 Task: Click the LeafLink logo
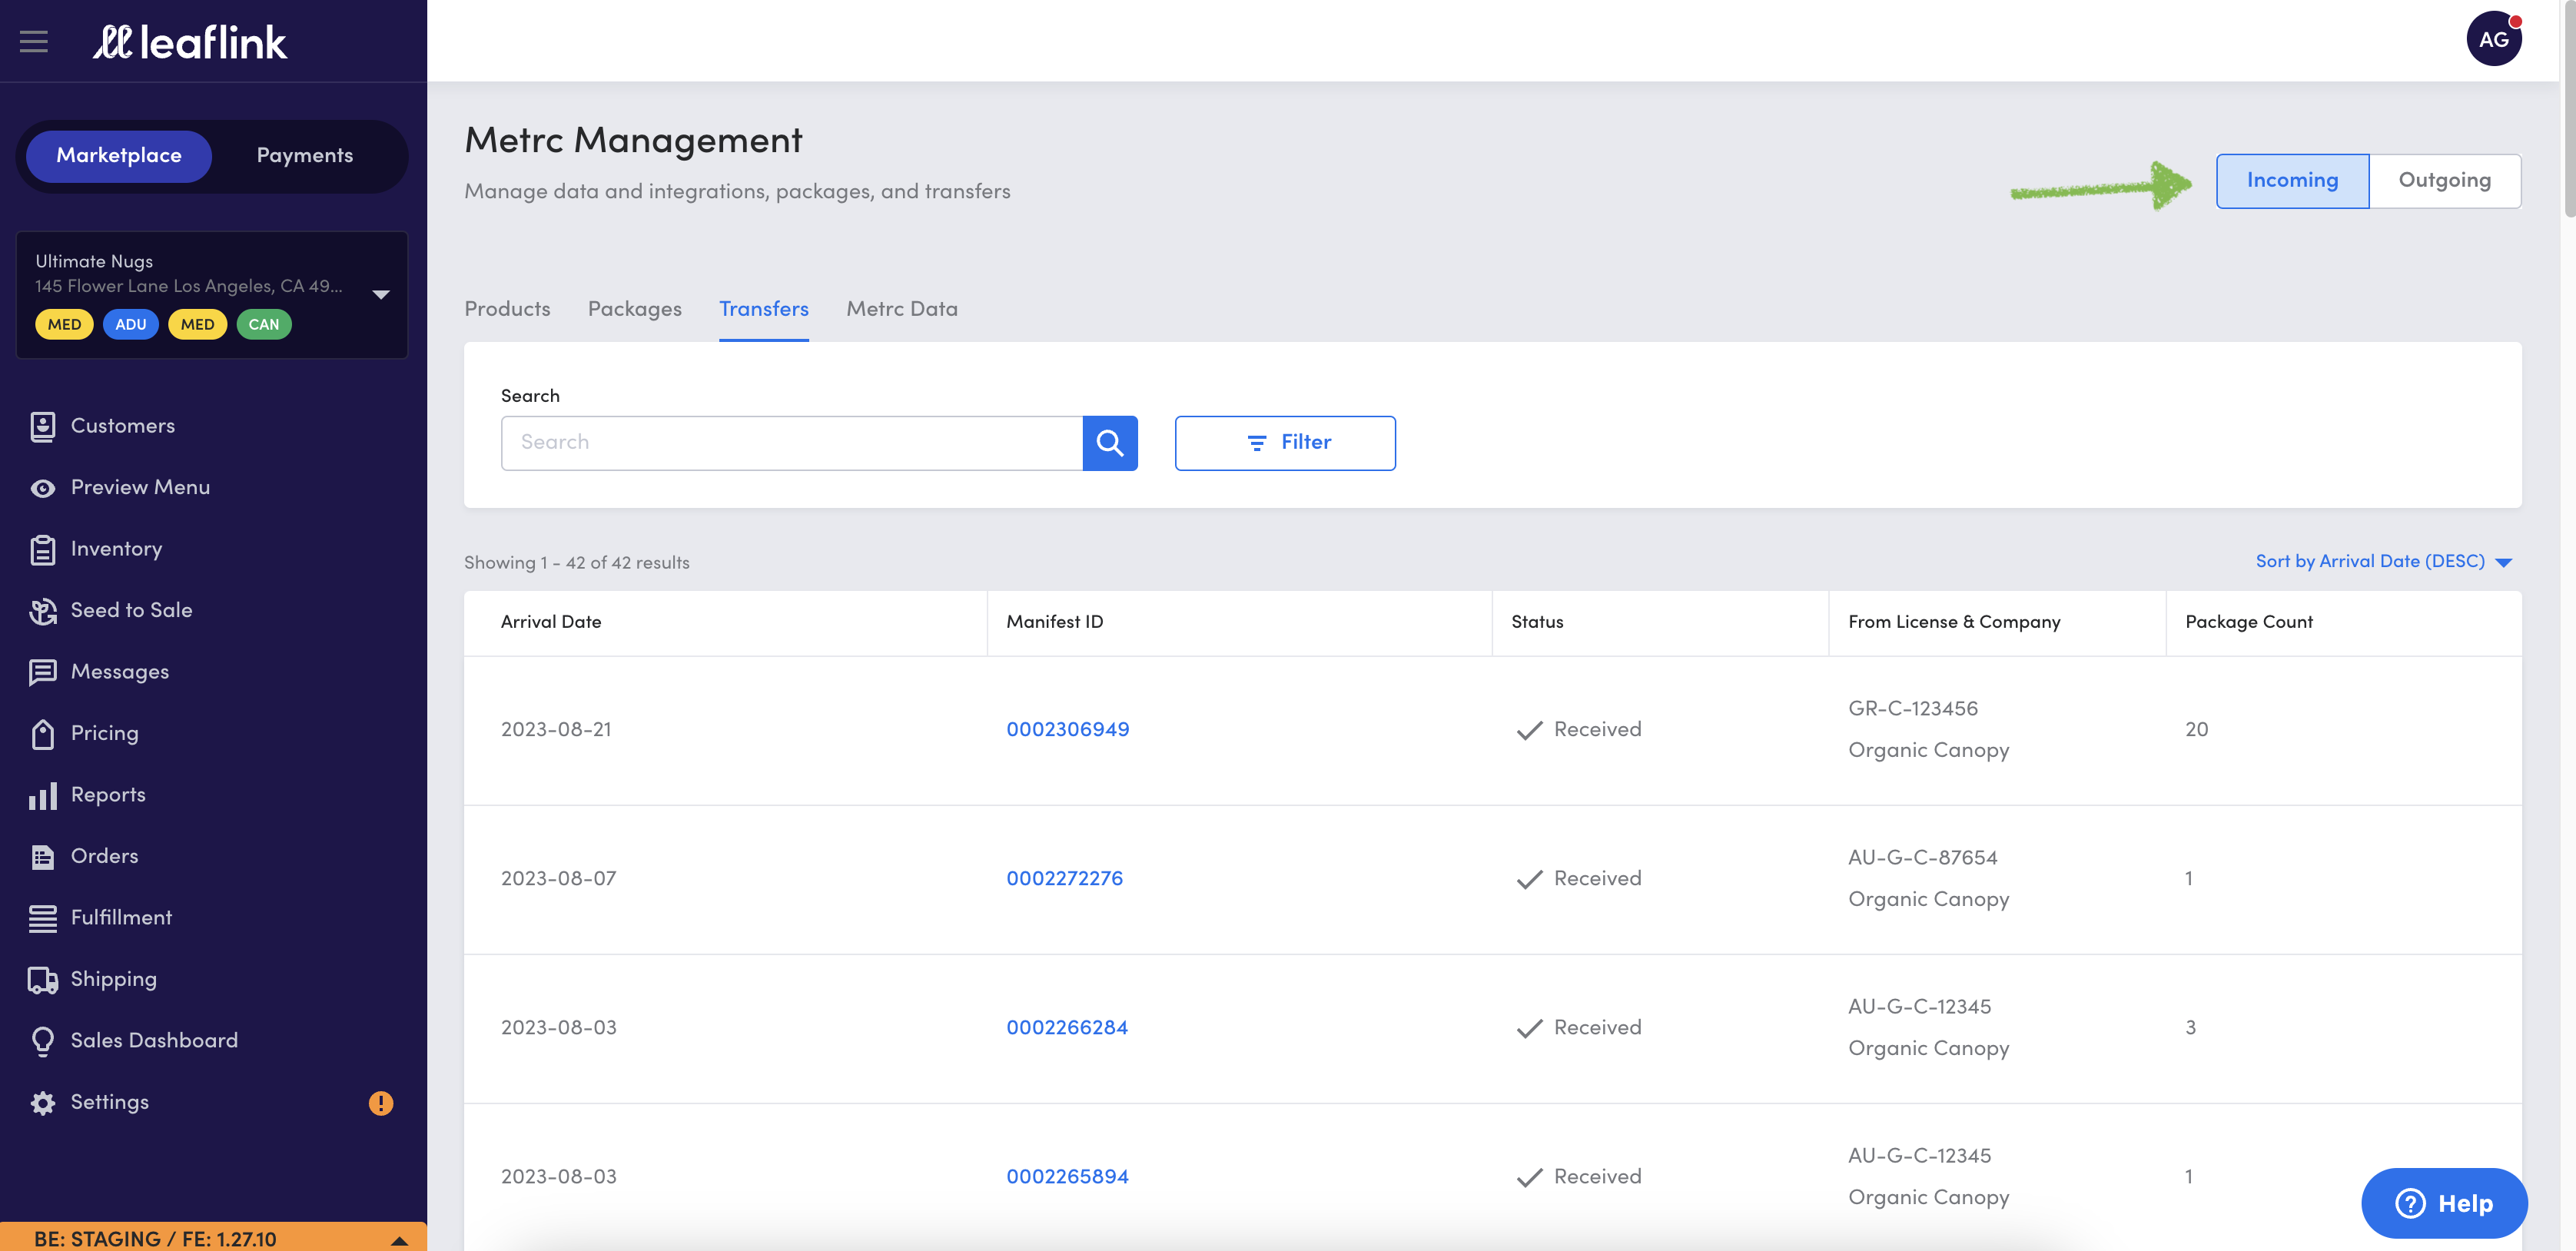pos(190,42)
